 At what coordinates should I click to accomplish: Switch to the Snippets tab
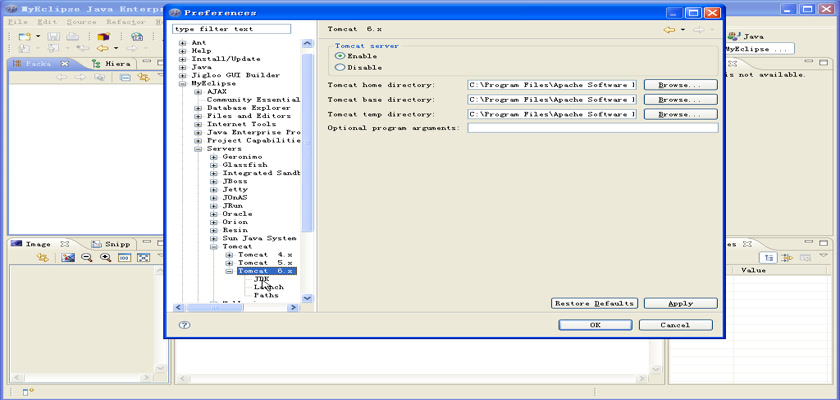[x=110, y=244]
